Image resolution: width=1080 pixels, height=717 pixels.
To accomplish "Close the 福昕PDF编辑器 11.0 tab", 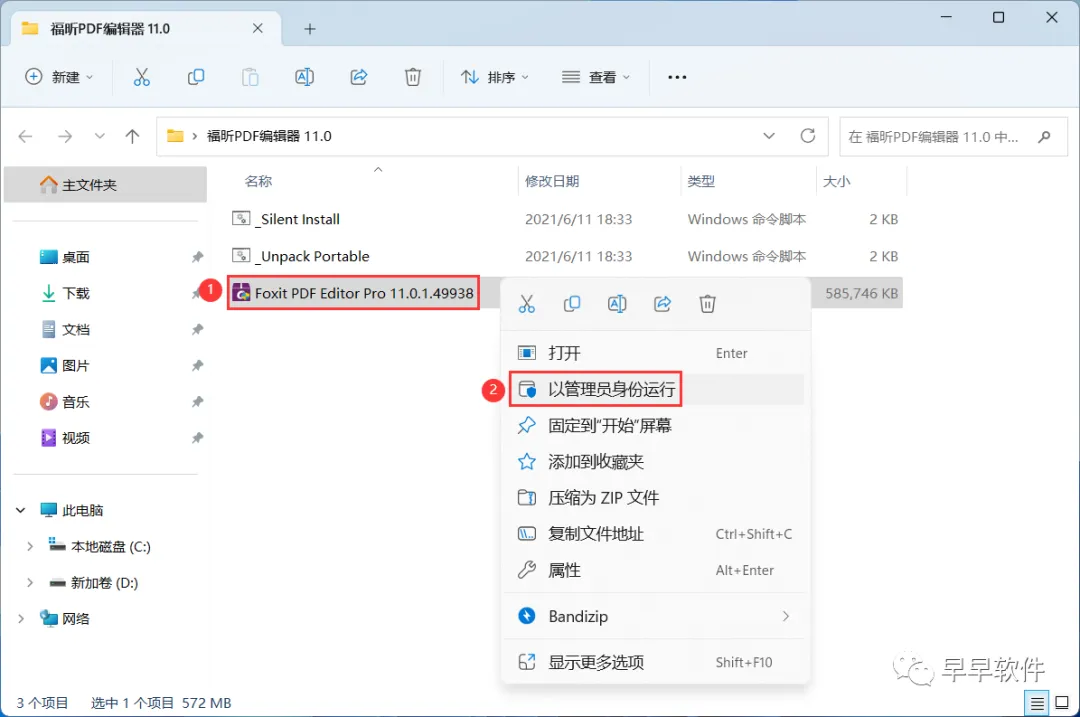I will (x=258, y=28).
